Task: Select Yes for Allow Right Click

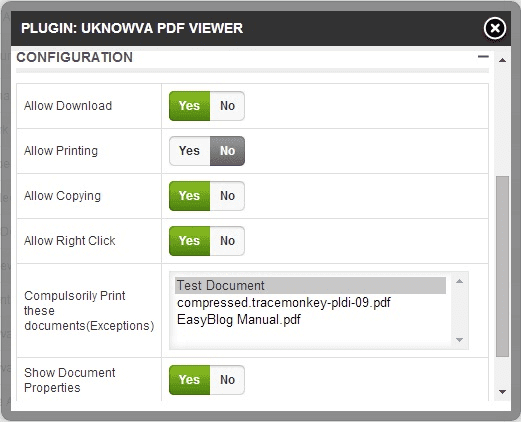Action: point(189,241)
